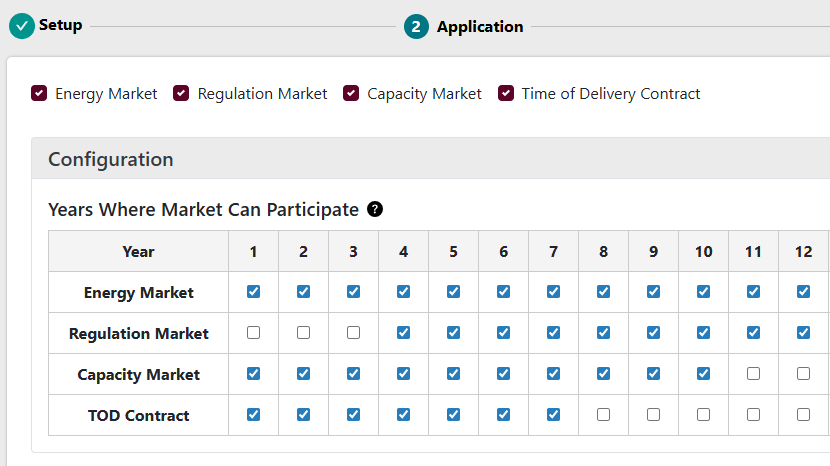Viewport: 830px width, 466px height.
Task: Enable Capacity Market for year 12
Action: [803, 374]
